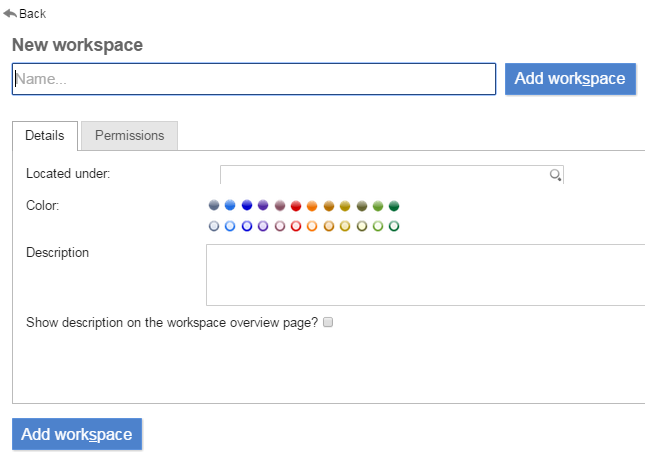Click the search magnifier in Located under
This screenshot has width=645, height=462.
coord(555,175)
